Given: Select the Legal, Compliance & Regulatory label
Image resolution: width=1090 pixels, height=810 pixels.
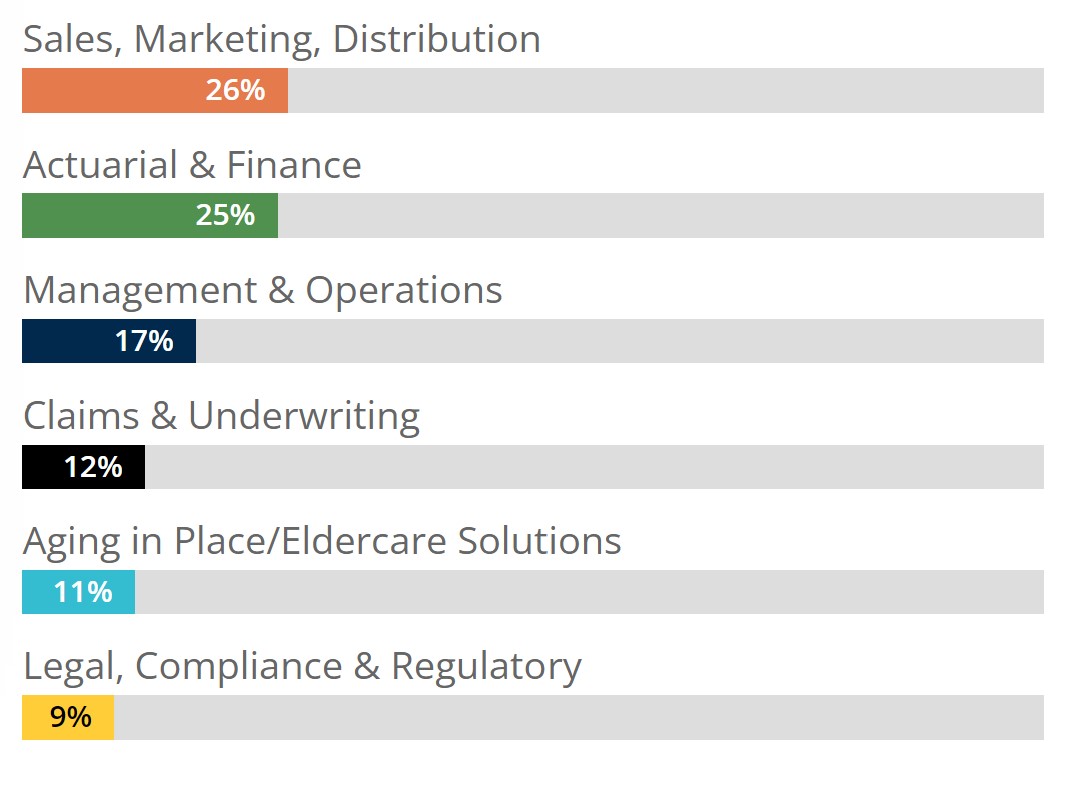Looking at the screenshot, I should (302, 667).
